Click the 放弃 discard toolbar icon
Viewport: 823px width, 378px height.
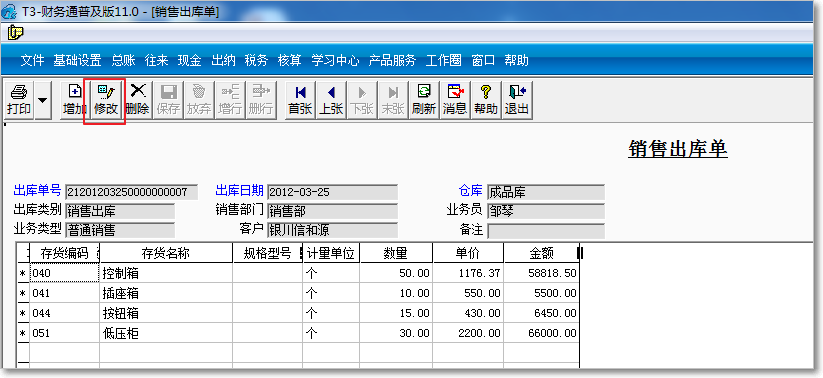click(199, 100)
